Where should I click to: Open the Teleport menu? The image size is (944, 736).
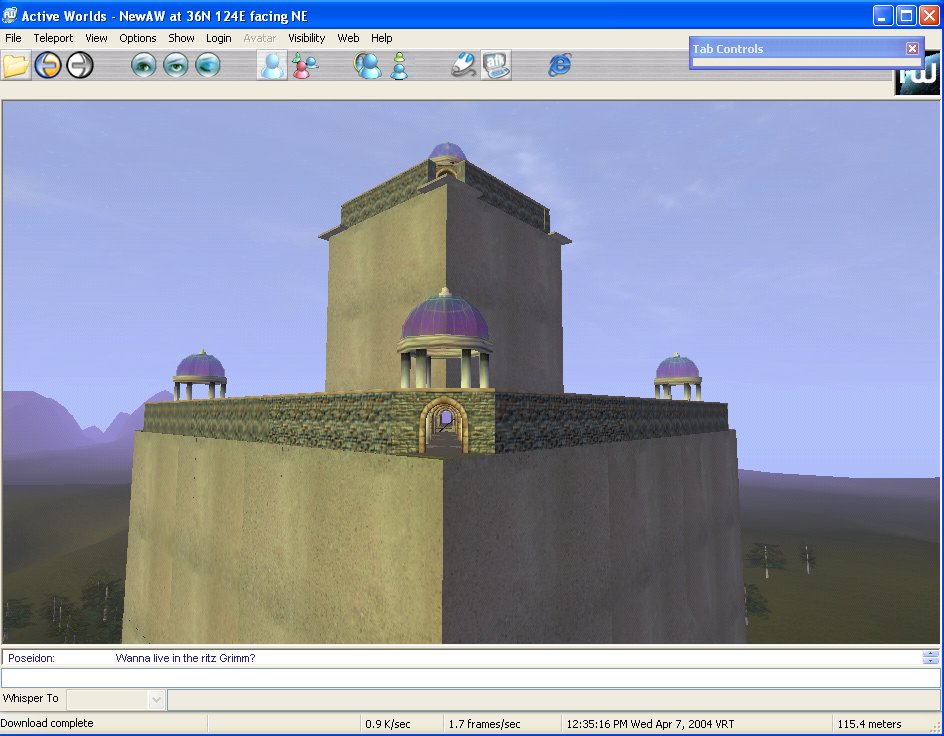[x=53, y=38]
